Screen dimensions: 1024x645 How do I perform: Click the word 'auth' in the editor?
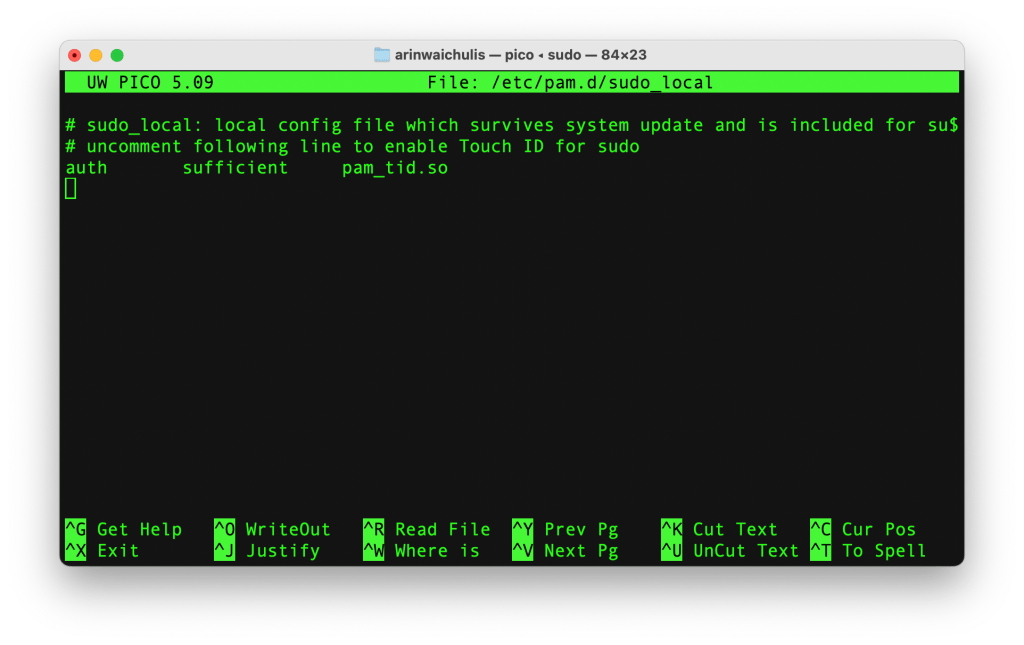(x=86, y=168)
